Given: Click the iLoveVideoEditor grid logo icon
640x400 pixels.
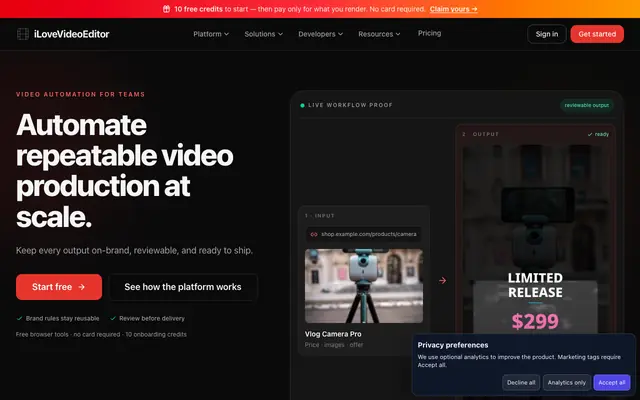Looking at the screenshot, I should click(x=23, y=34).
